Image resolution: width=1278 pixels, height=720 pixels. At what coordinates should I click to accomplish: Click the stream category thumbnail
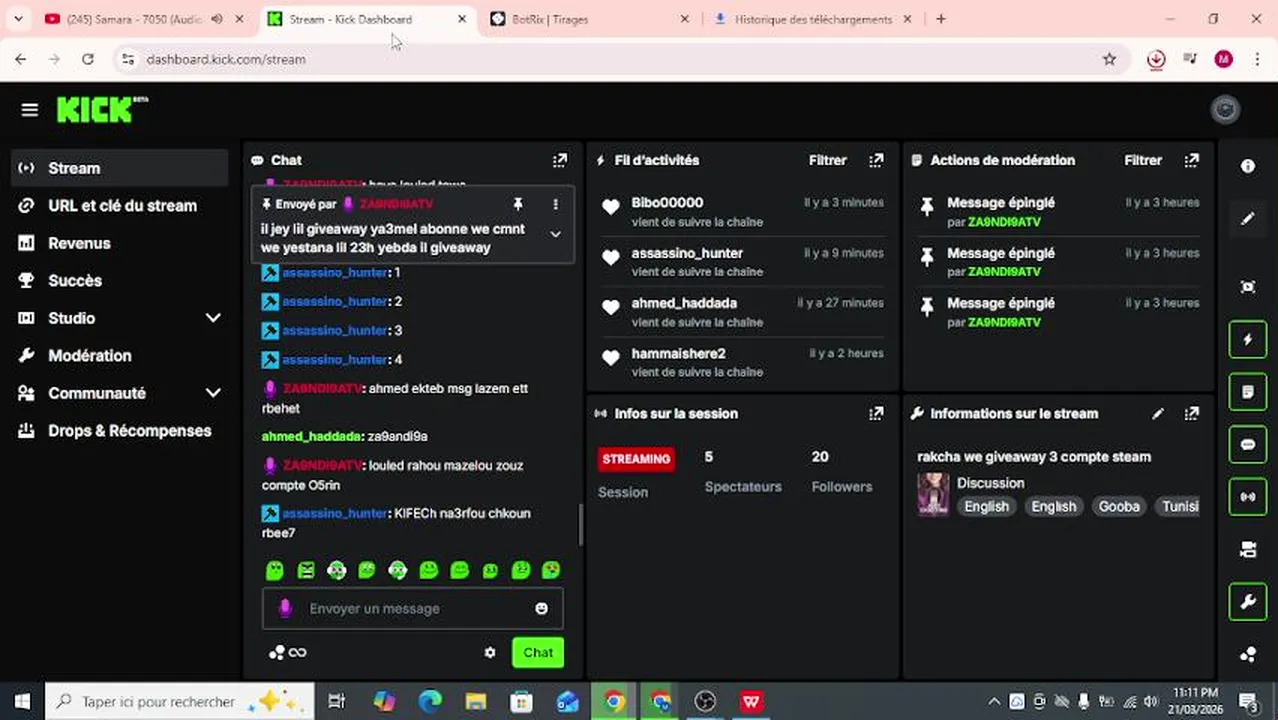pyautogui.click(x=933, y=495)
